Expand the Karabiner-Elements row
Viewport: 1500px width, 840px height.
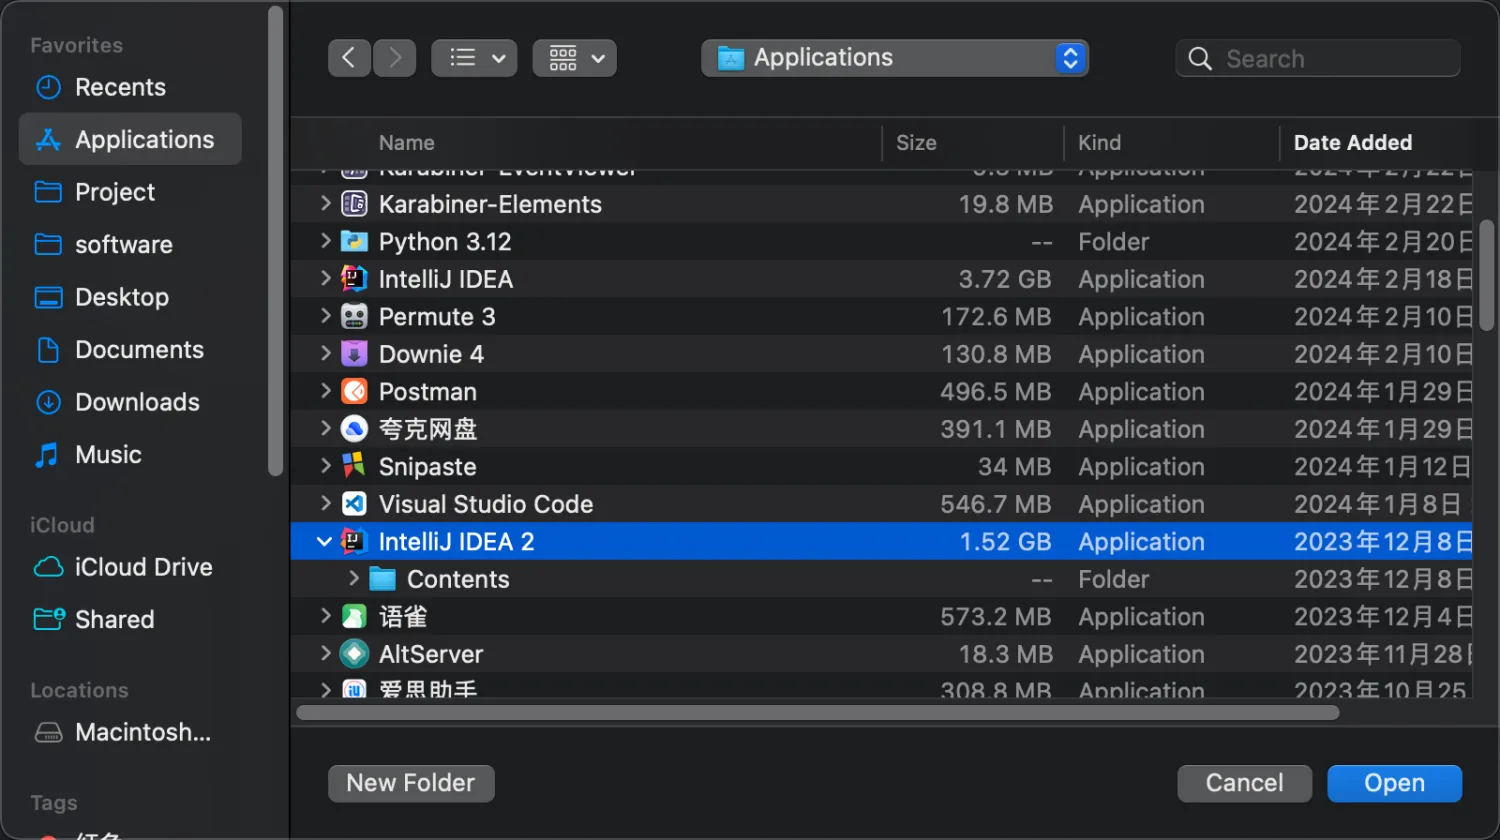[x=325, y=204]
